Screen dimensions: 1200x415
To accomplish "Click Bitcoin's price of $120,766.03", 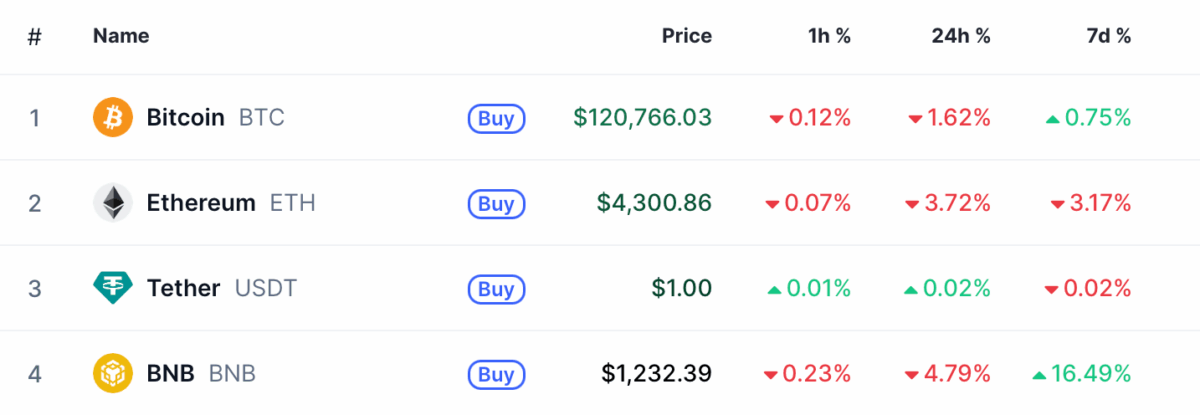I will click(x=642, y=118).
